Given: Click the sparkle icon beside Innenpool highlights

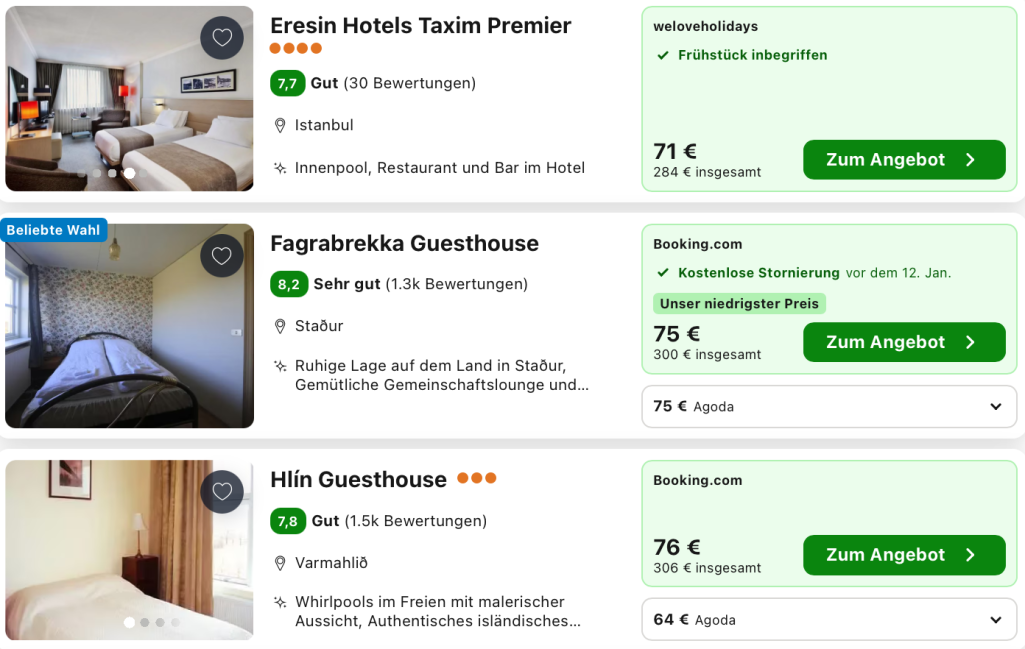Looking at the screenshot, I should [x=280, y=169].
